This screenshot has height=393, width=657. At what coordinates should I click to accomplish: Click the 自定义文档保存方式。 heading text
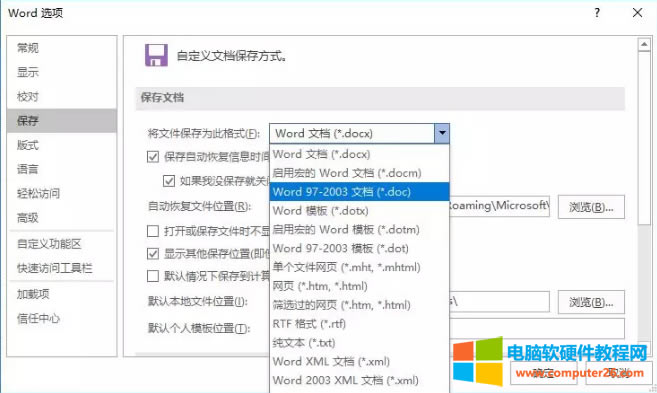tap(232, 56)
